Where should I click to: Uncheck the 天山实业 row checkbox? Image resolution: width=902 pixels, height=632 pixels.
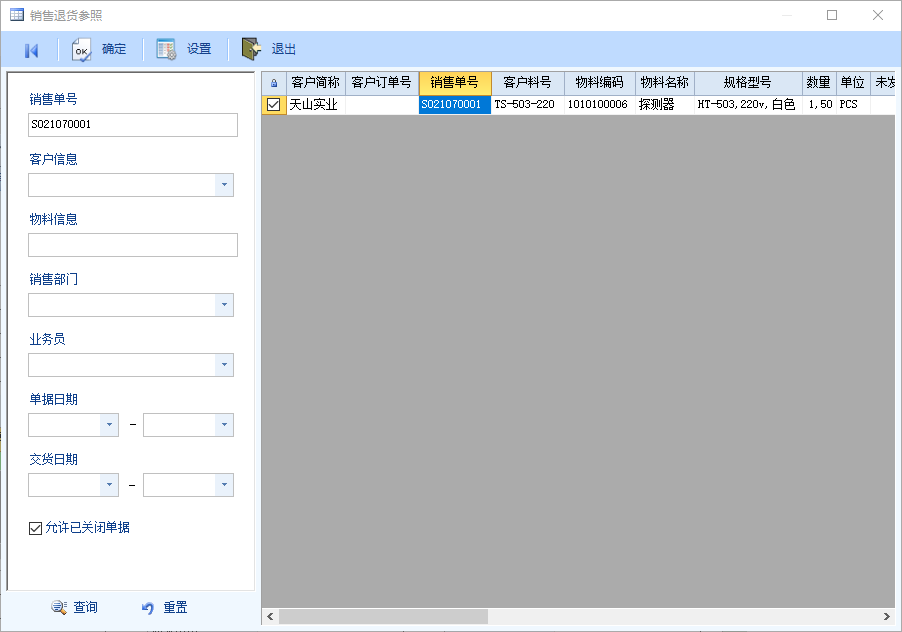click(274, 105)
